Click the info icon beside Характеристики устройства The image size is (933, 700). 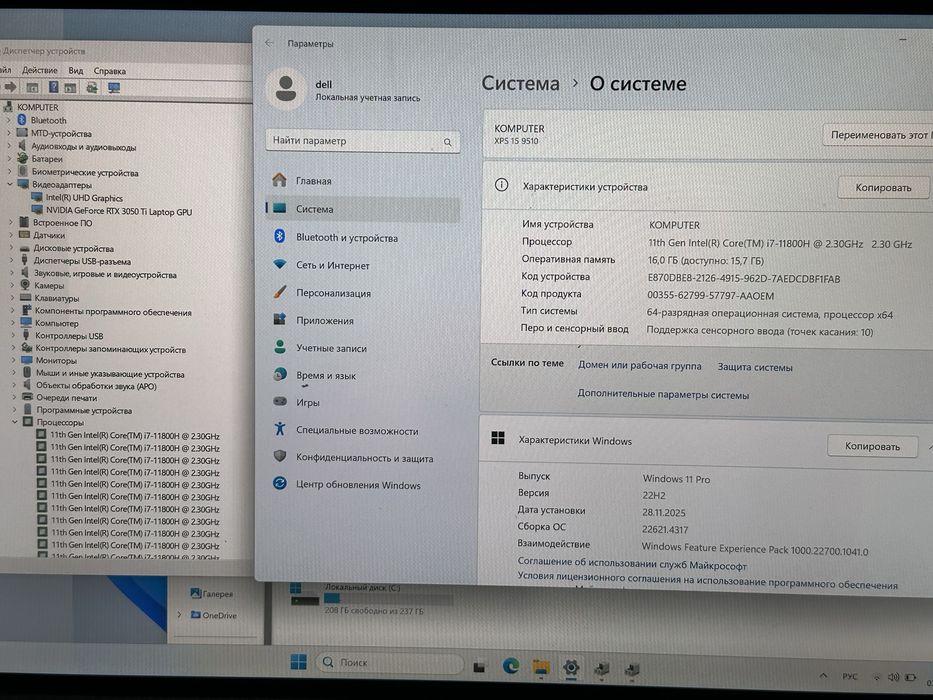coord(502,185)
